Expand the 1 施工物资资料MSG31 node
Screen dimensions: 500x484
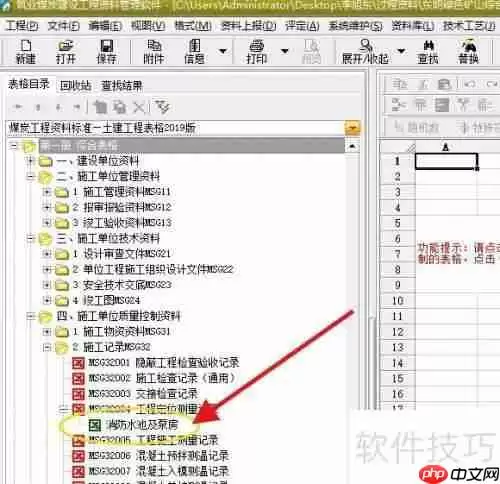coord(47,332)
